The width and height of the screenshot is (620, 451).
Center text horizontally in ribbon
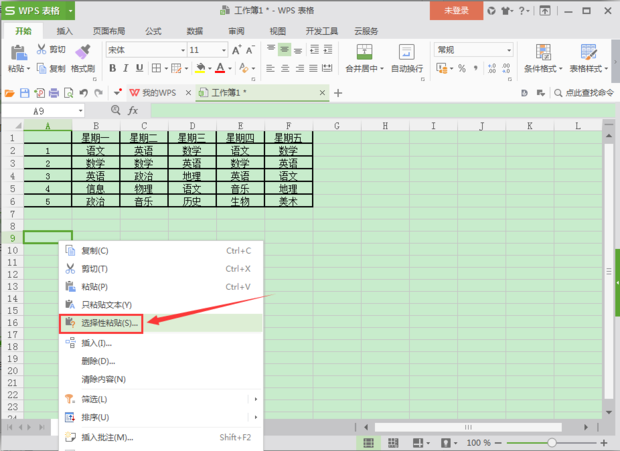(x=285, y=68)
